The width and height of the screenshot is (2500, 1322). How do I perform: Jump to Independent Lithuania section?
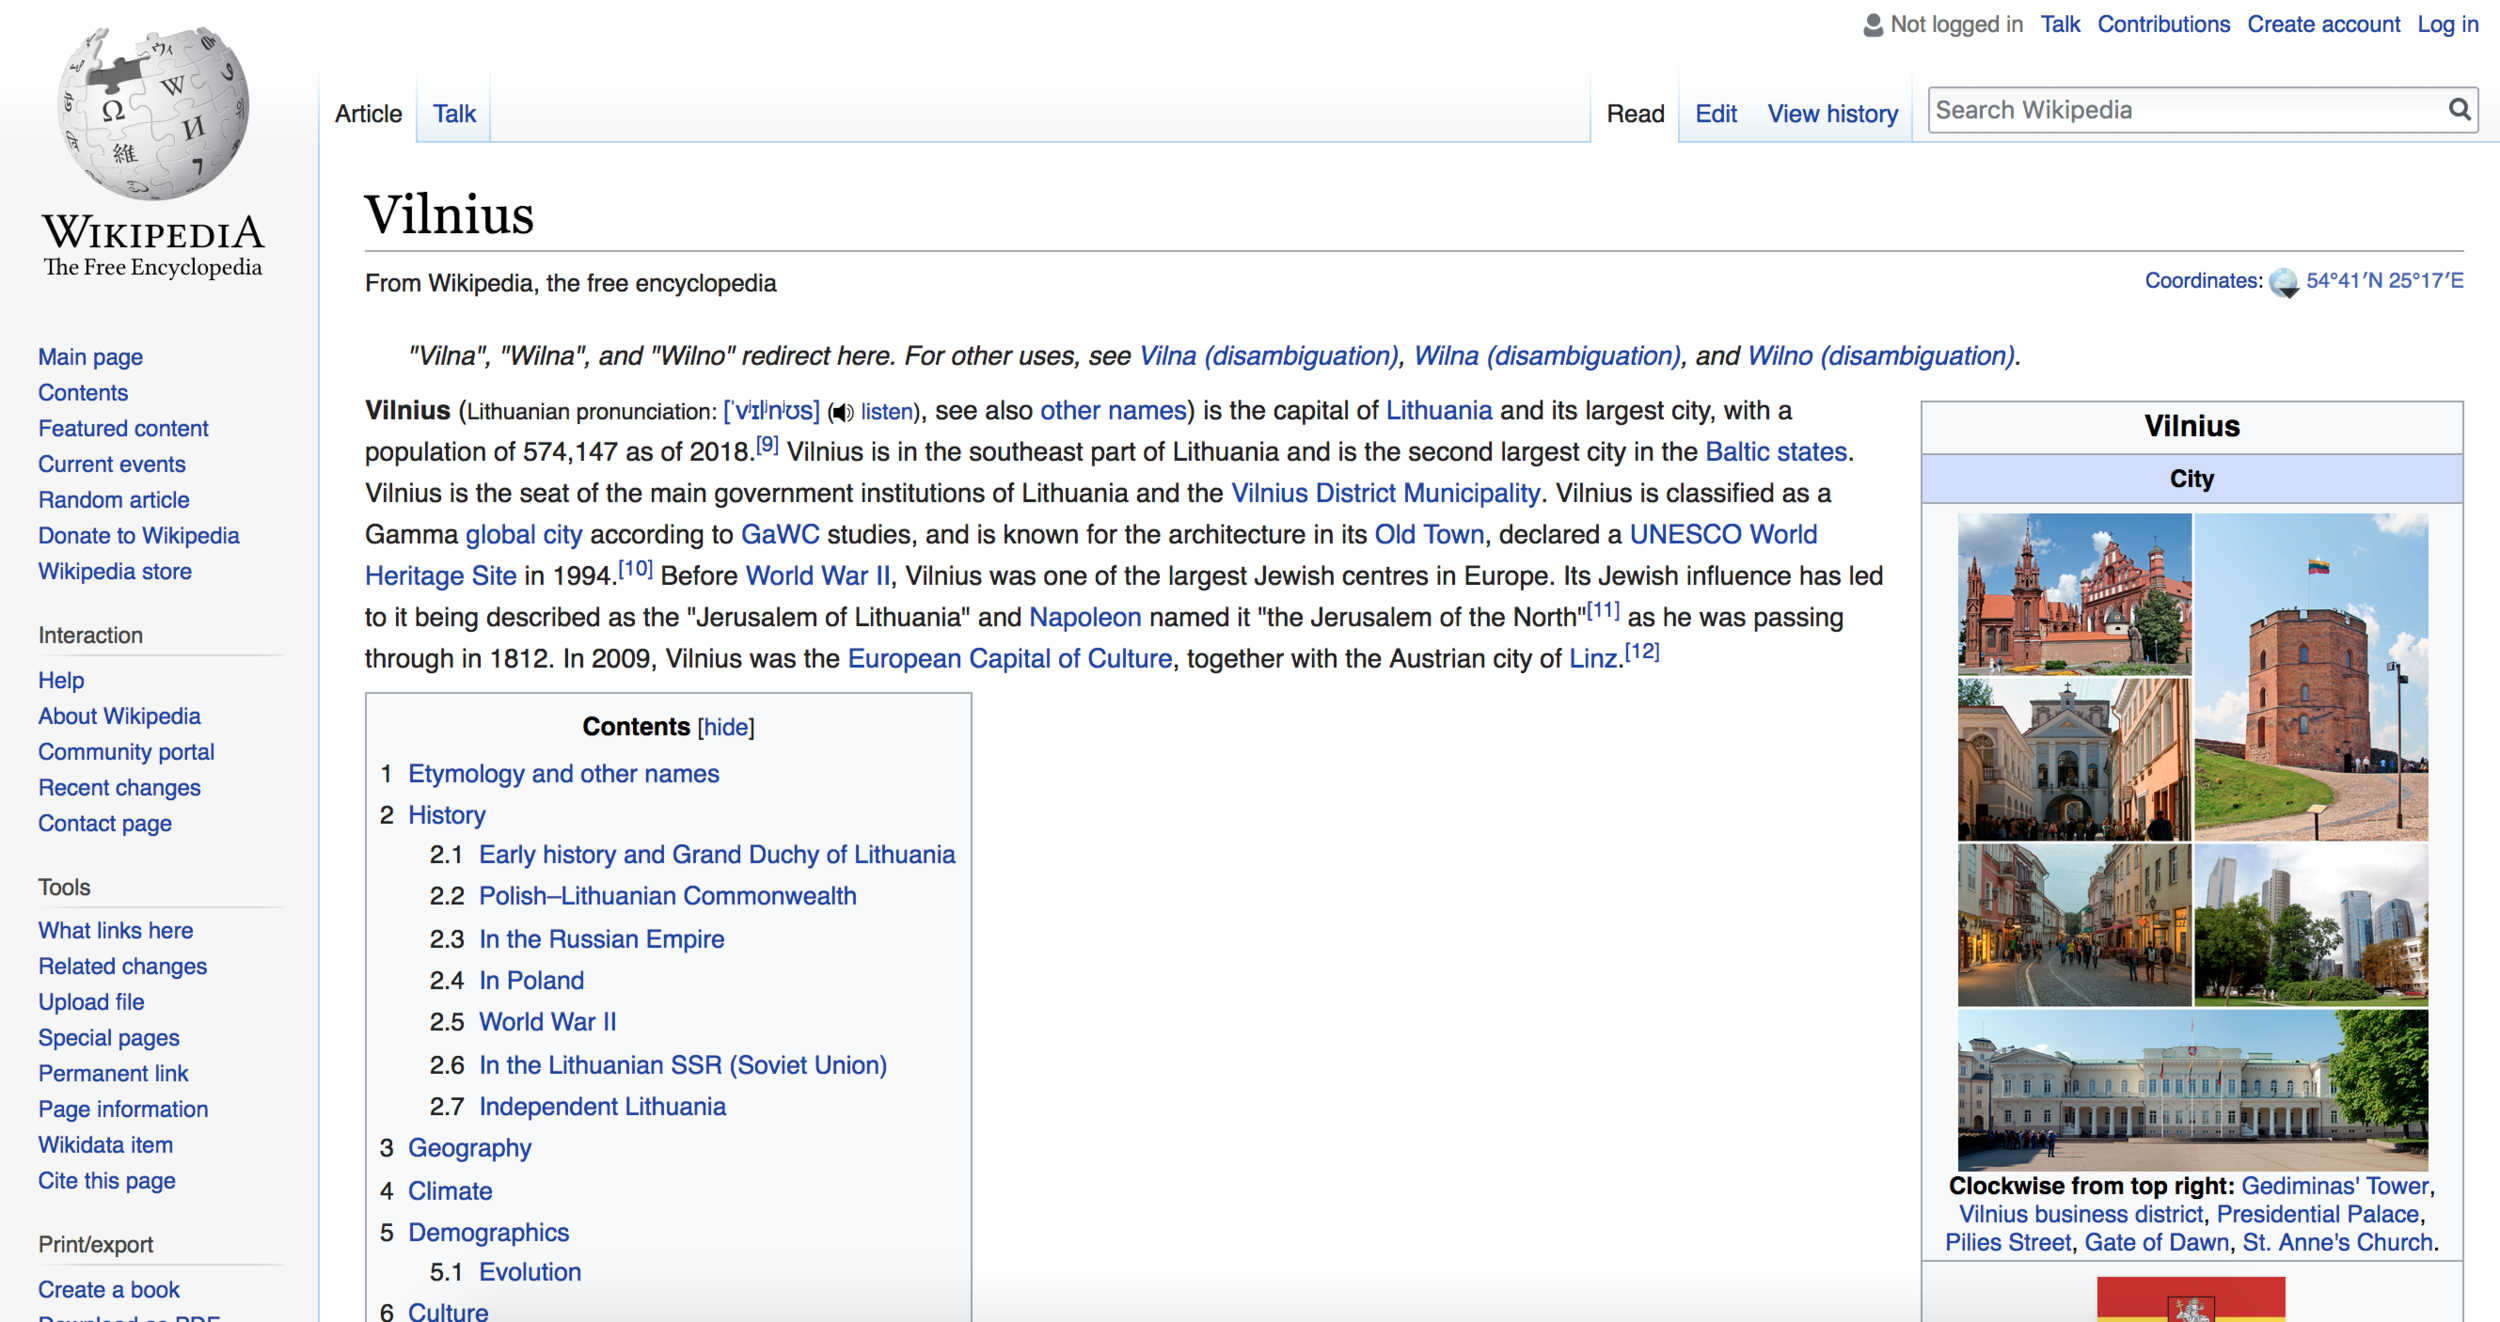(602, 1107)
